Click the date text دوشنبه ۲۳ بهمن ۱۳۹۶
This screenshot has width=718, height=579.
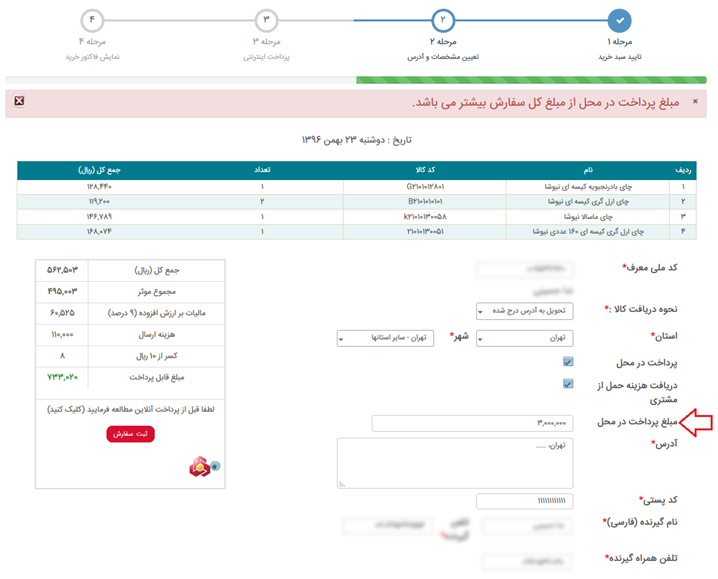[343, 140]
